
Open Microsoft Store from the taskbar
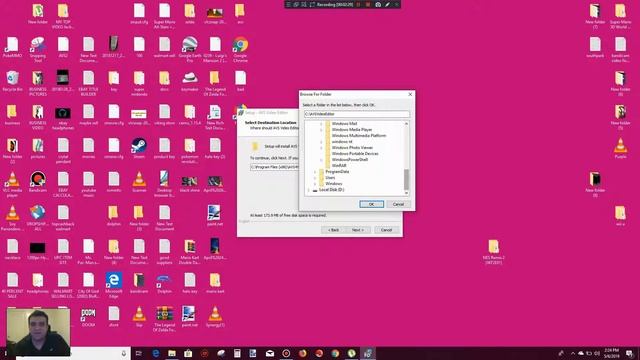[188, 353]
